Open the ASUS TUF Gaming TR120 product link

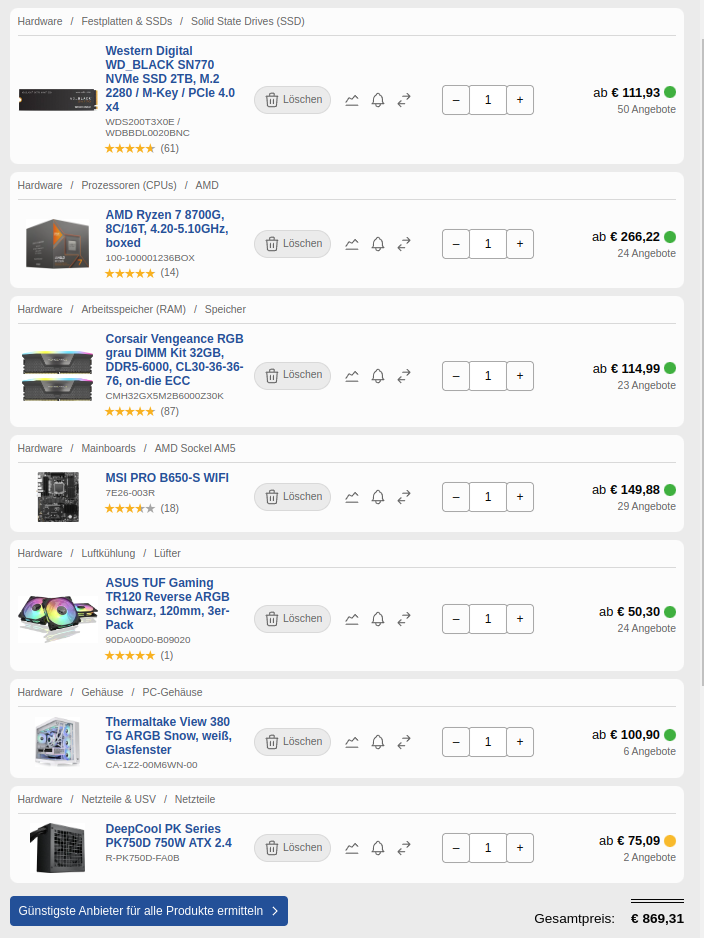coord(167,604)
